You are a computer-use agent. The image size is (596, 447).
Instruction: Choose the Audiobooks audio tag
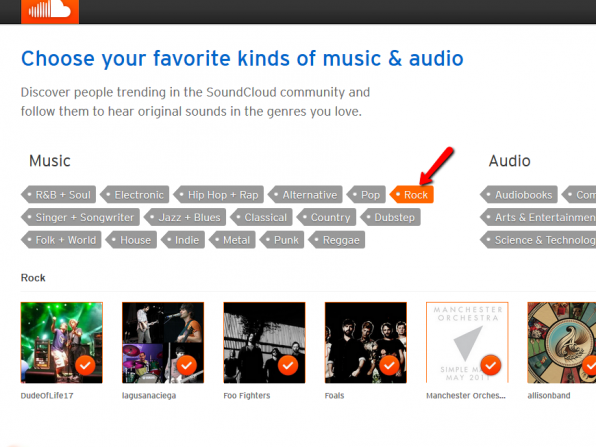click(519, 195)
